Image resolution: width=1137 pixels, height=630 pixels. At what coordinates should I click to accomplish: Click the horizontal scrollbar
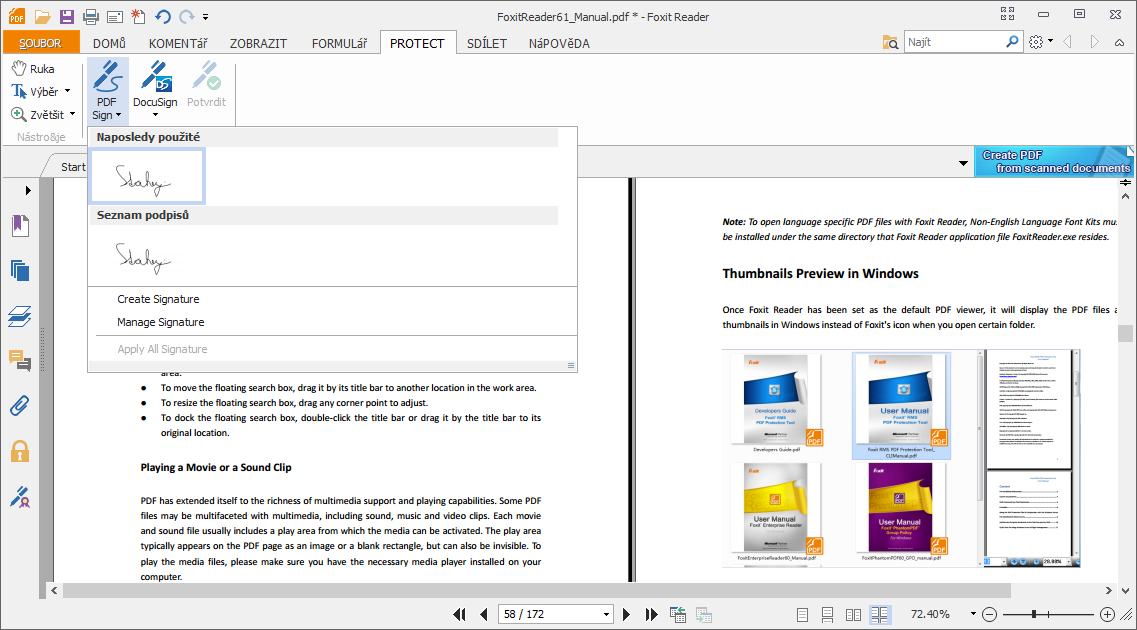pyautogui.click(x=537, y=591)
